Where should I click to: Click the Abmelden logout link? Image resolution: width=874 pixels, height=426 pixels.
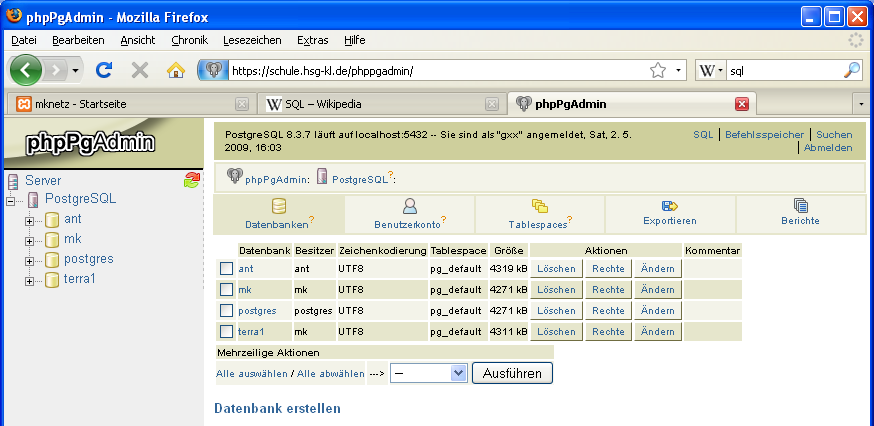pyautogui.click(x=828, y=148)
